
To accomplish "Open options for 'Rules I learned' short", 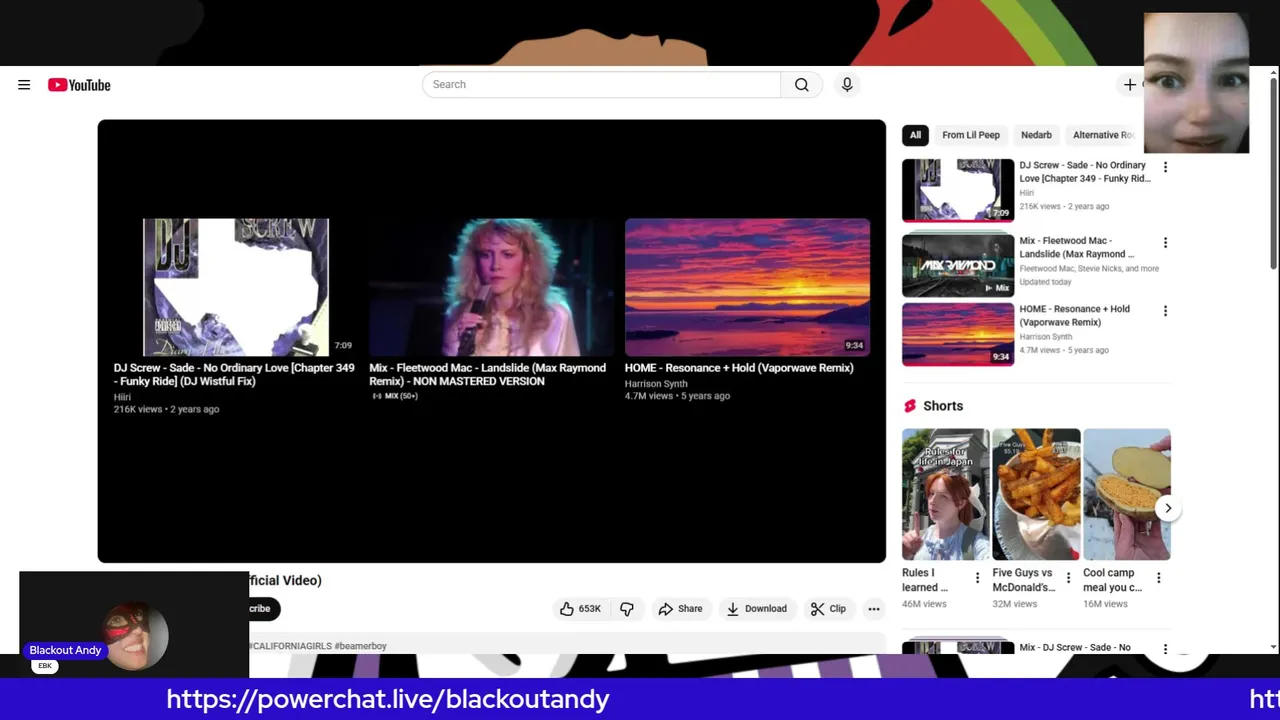I will tap(977, 578).
